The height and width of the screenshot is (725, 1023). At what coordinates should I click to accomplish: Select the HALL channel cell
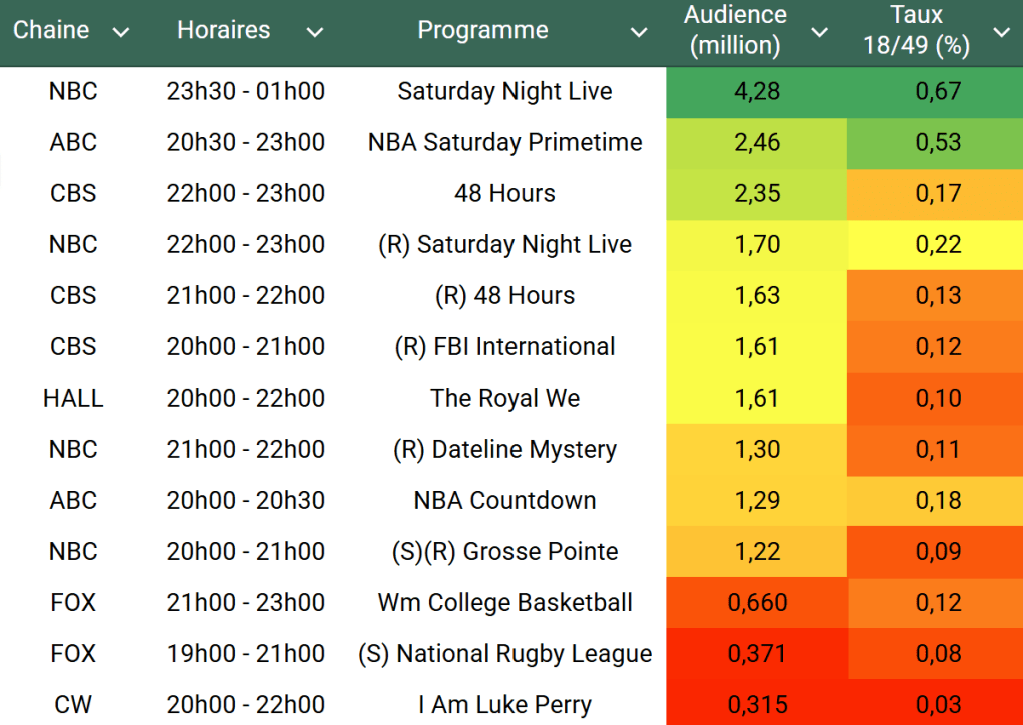pos(73,398)
